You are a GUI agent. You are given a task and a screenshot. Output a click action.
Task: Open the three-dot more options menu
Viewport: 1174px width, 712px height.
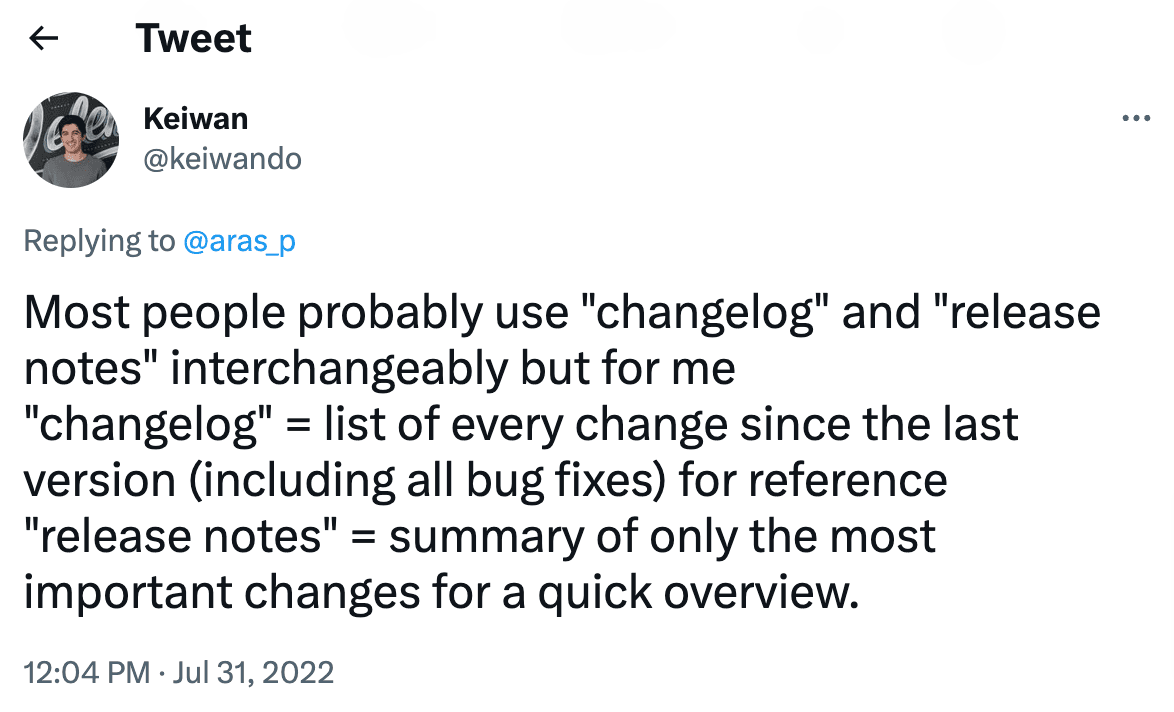click(1137, 119)
